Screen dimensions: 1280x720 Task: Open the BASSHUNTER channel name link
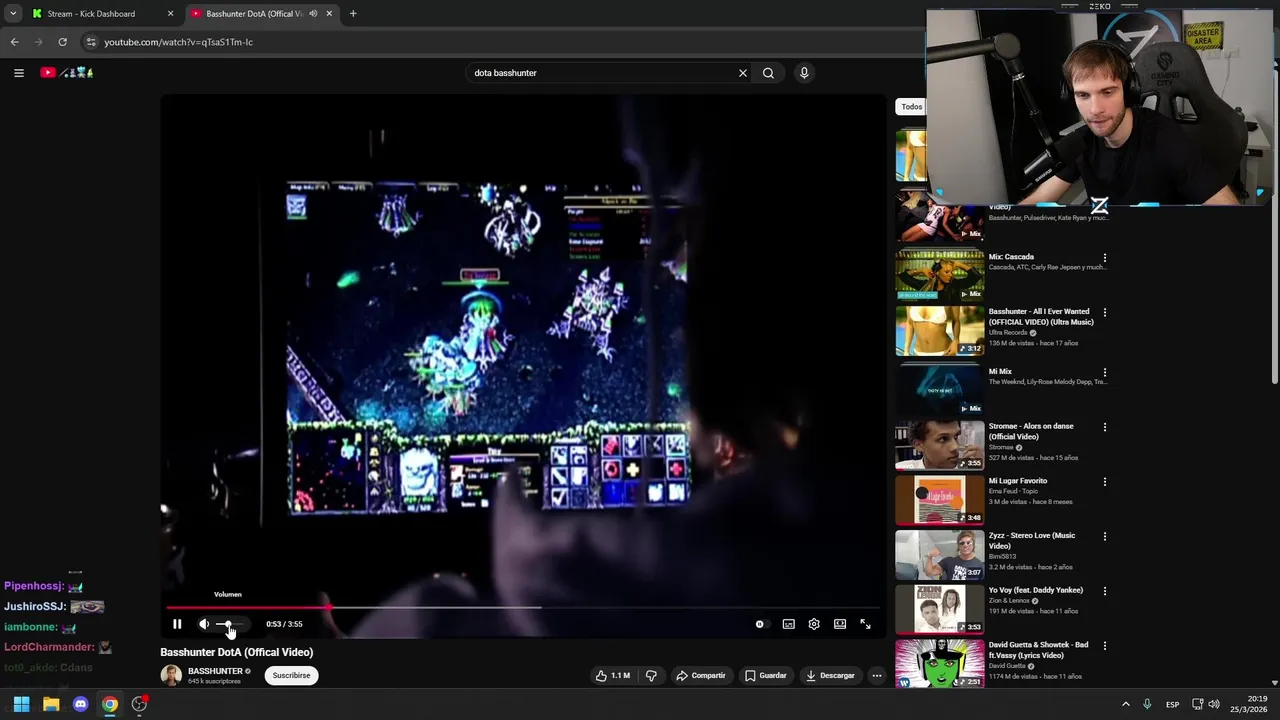click(x=215, y=671)
